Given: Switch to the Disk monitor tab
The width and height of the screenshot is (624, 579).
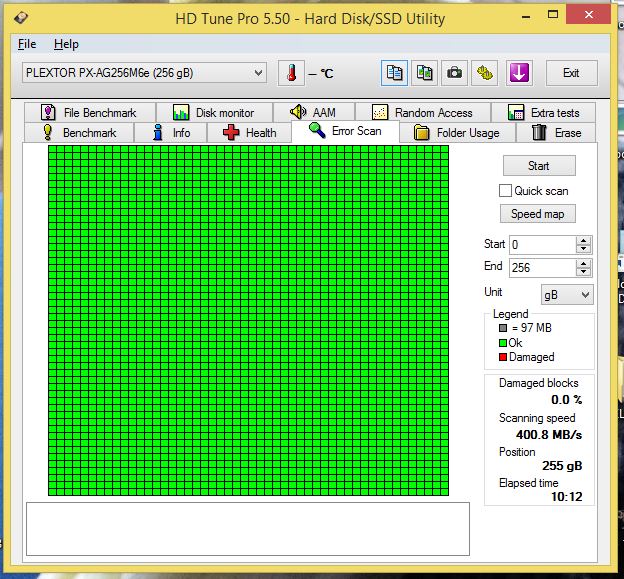Looking at the screenshot, I should tap(214, 113).
